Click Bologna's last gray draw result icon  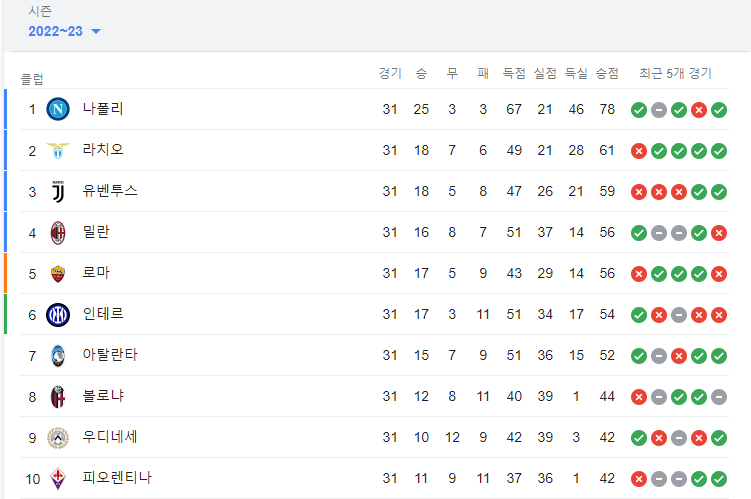(719, 397)
